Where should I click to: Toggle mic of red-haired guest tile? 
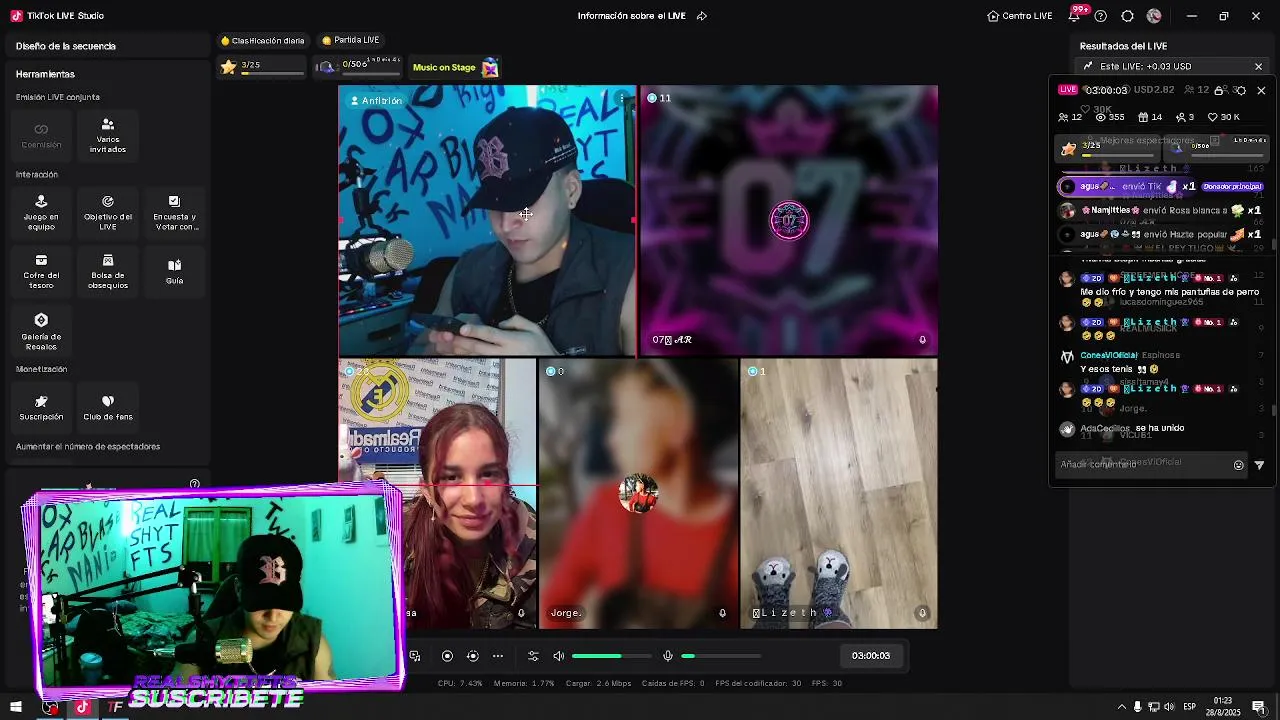click(521, 613)
